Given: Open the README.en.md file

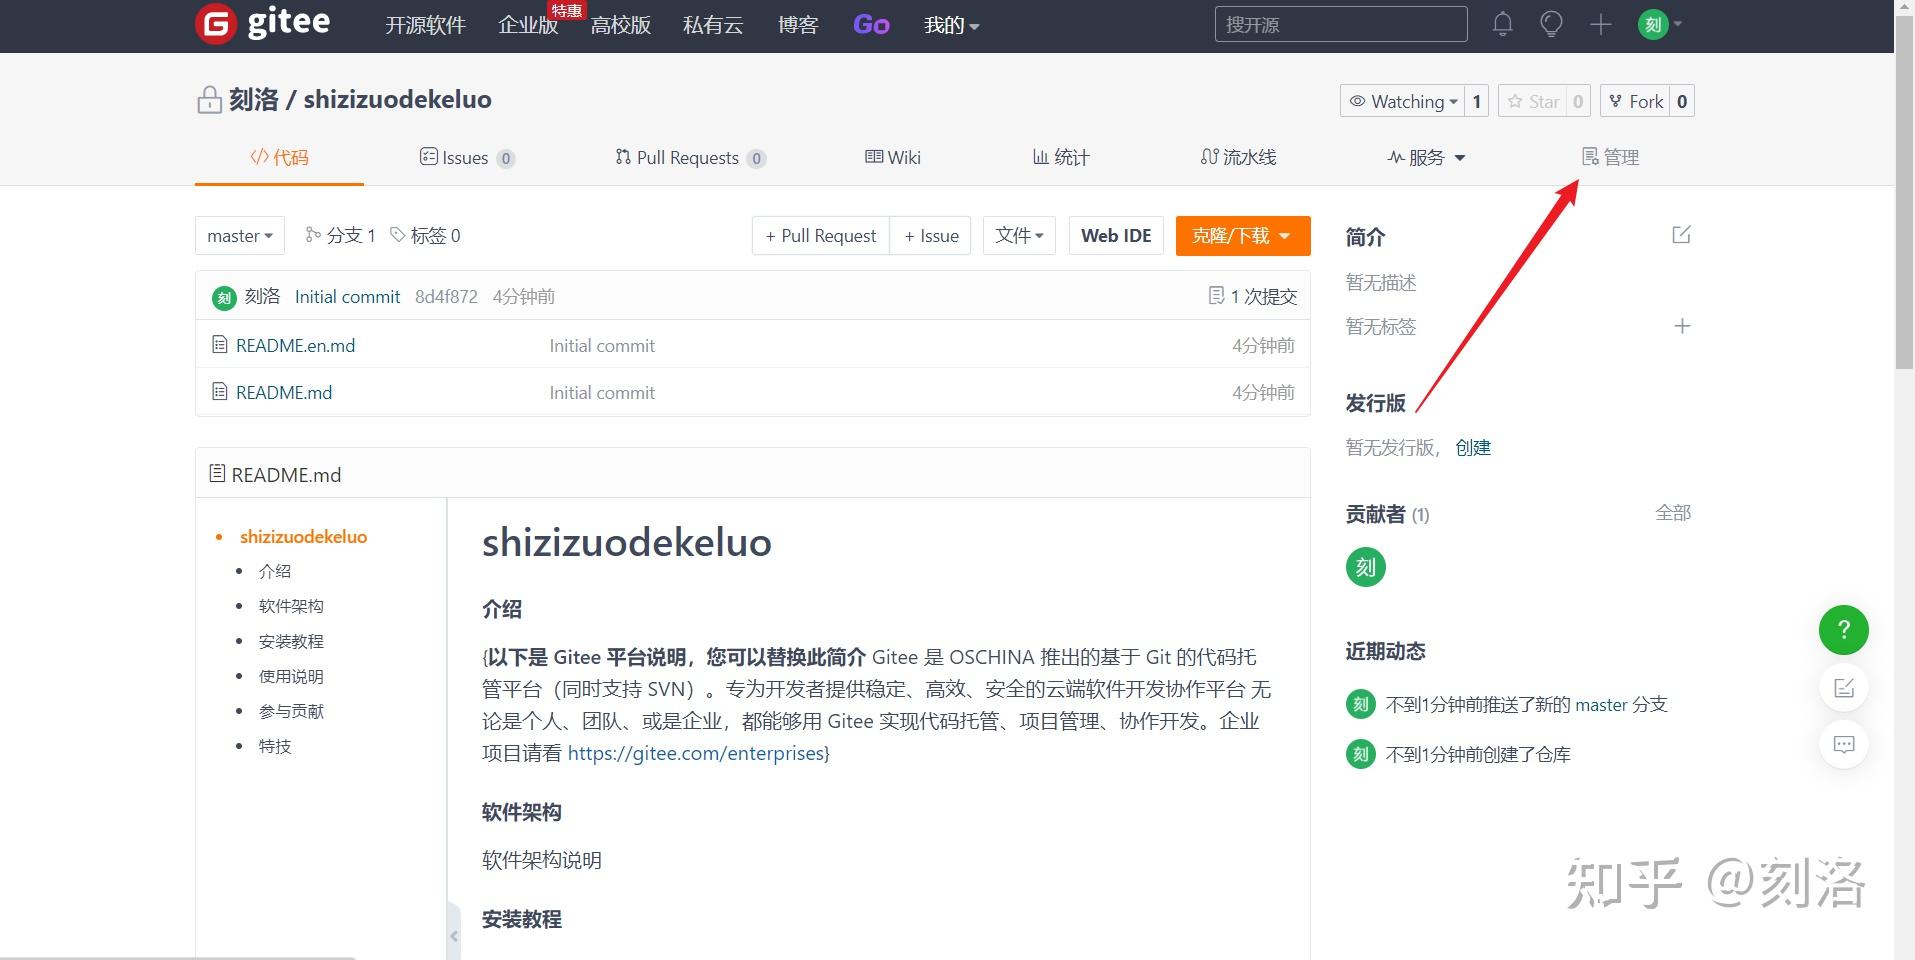Looking at the screenshot, I should [295, 345].
